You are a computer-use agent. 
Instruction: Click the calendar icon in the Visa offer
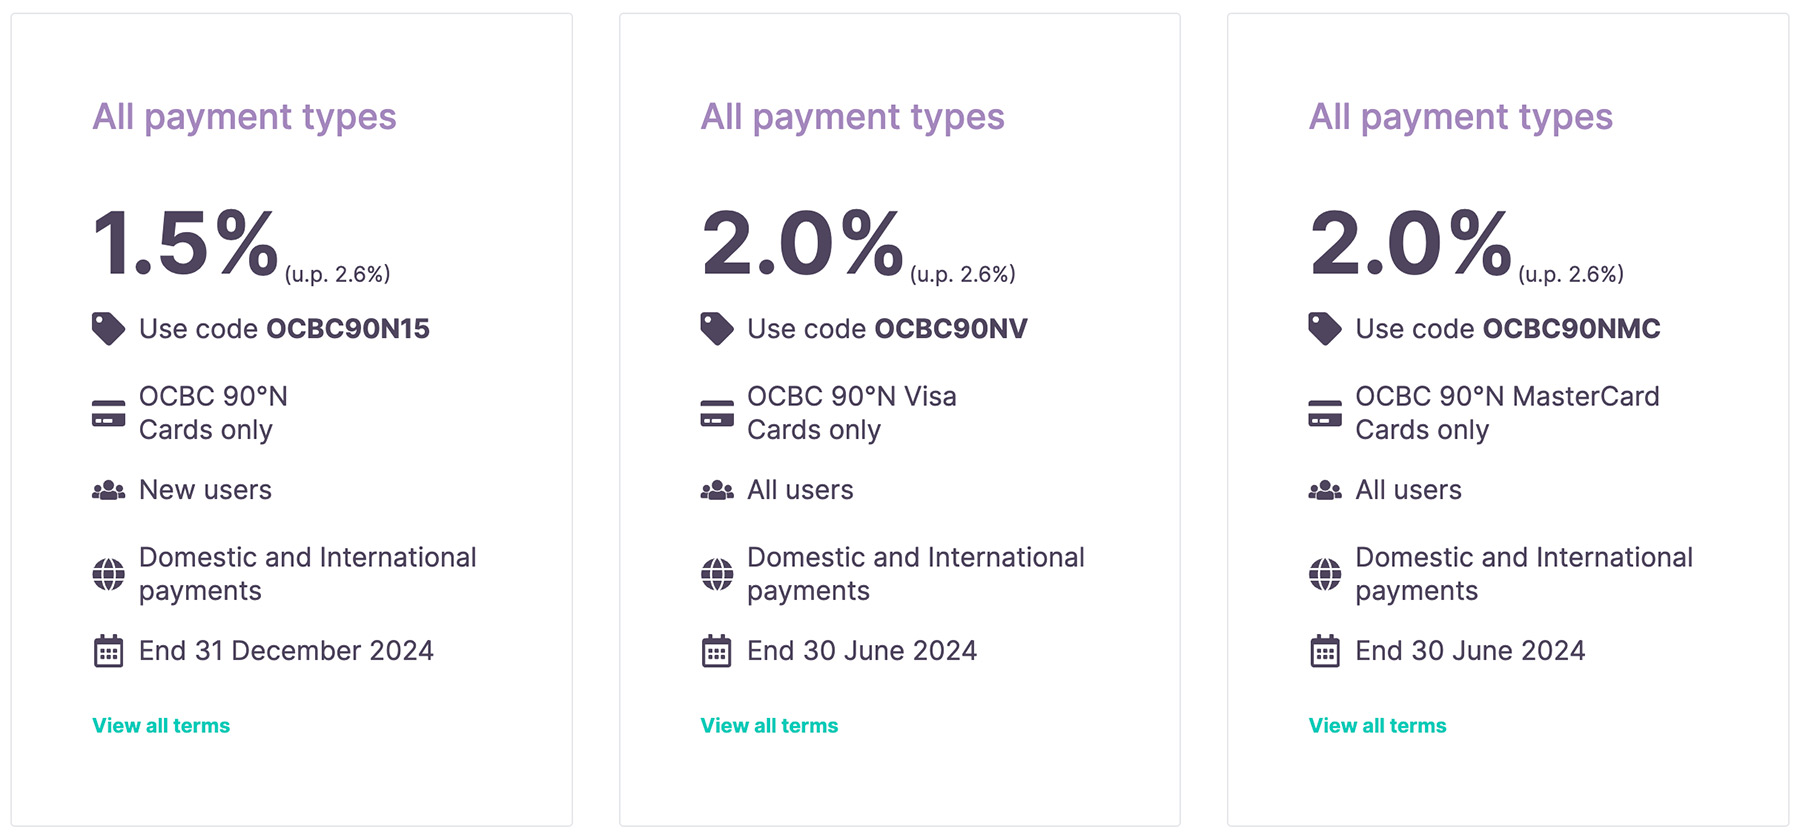[716, 651]
